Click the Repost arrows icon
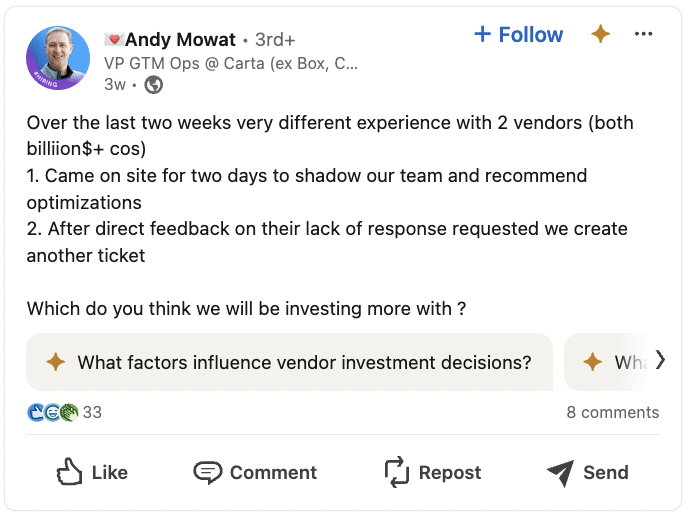Screen dimensions: 690x520 396,472
